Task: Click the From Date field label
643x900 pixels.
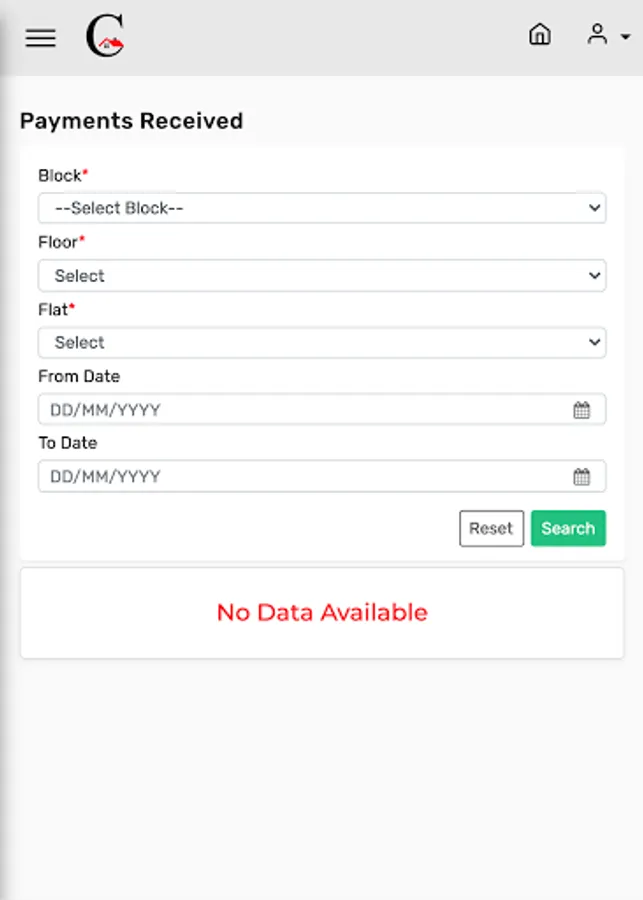Action: point(79,376)
